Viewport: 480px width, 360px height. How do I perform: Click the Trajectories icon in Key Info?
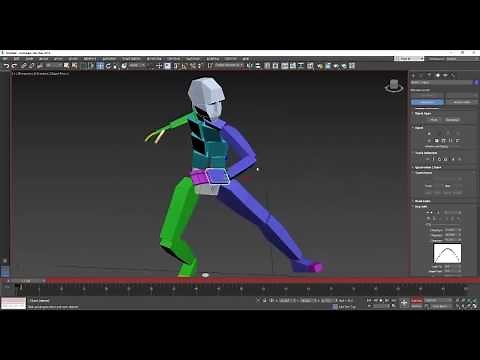[x=459, y=218]
